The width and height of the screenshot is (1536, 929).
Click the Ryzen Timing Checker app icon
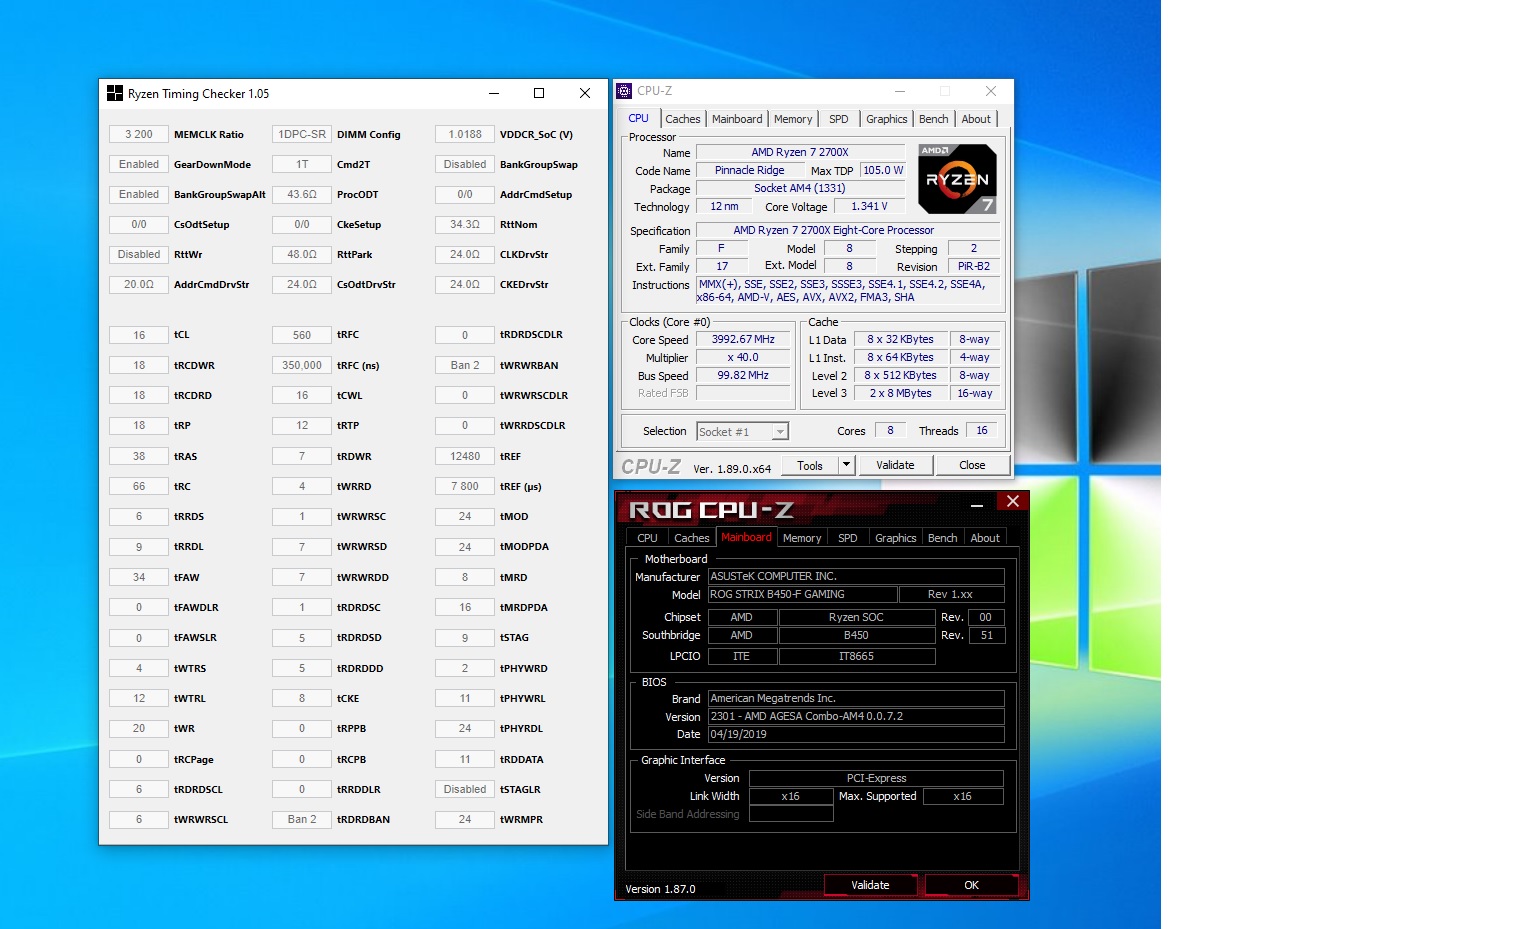[x=115, y=93]
